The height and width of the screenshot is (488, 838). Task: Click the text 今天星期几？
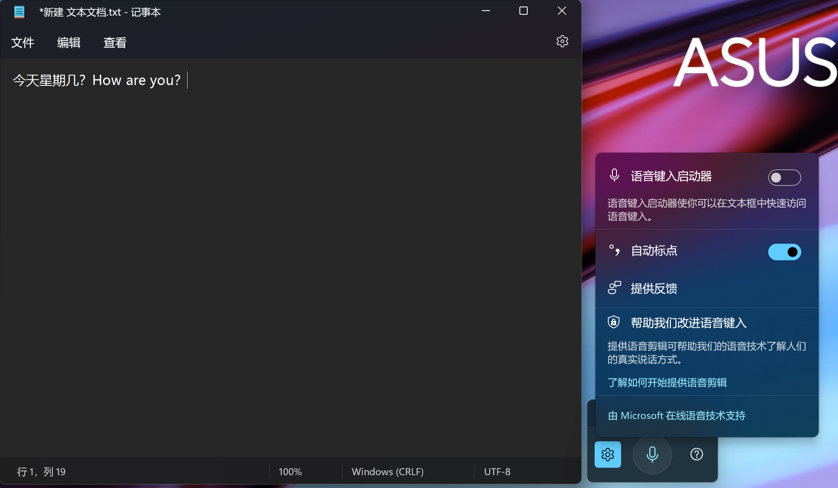(x=49, y=80)
